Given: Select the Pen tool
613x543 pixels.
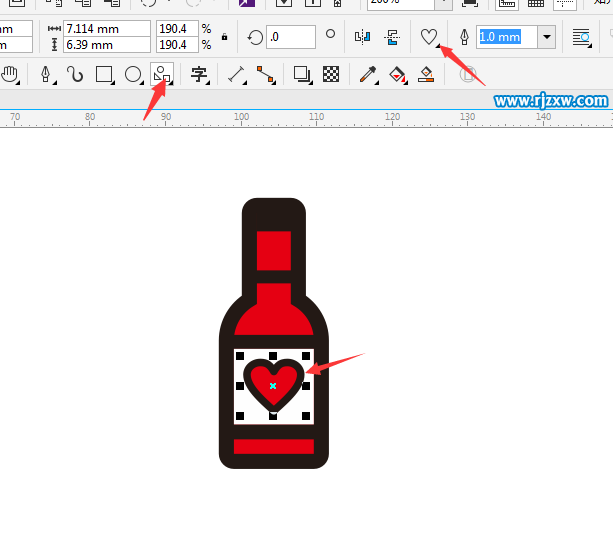Looking at the screenshot, I should (x=45, y=74).
